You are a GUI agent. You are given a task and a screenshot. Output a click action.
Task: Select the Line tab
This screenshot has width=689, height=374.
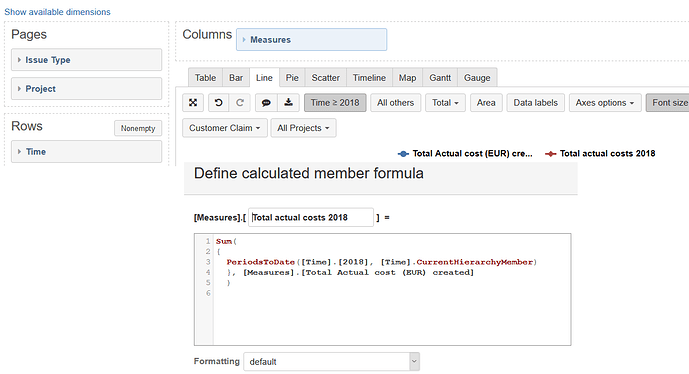point(264,78)
